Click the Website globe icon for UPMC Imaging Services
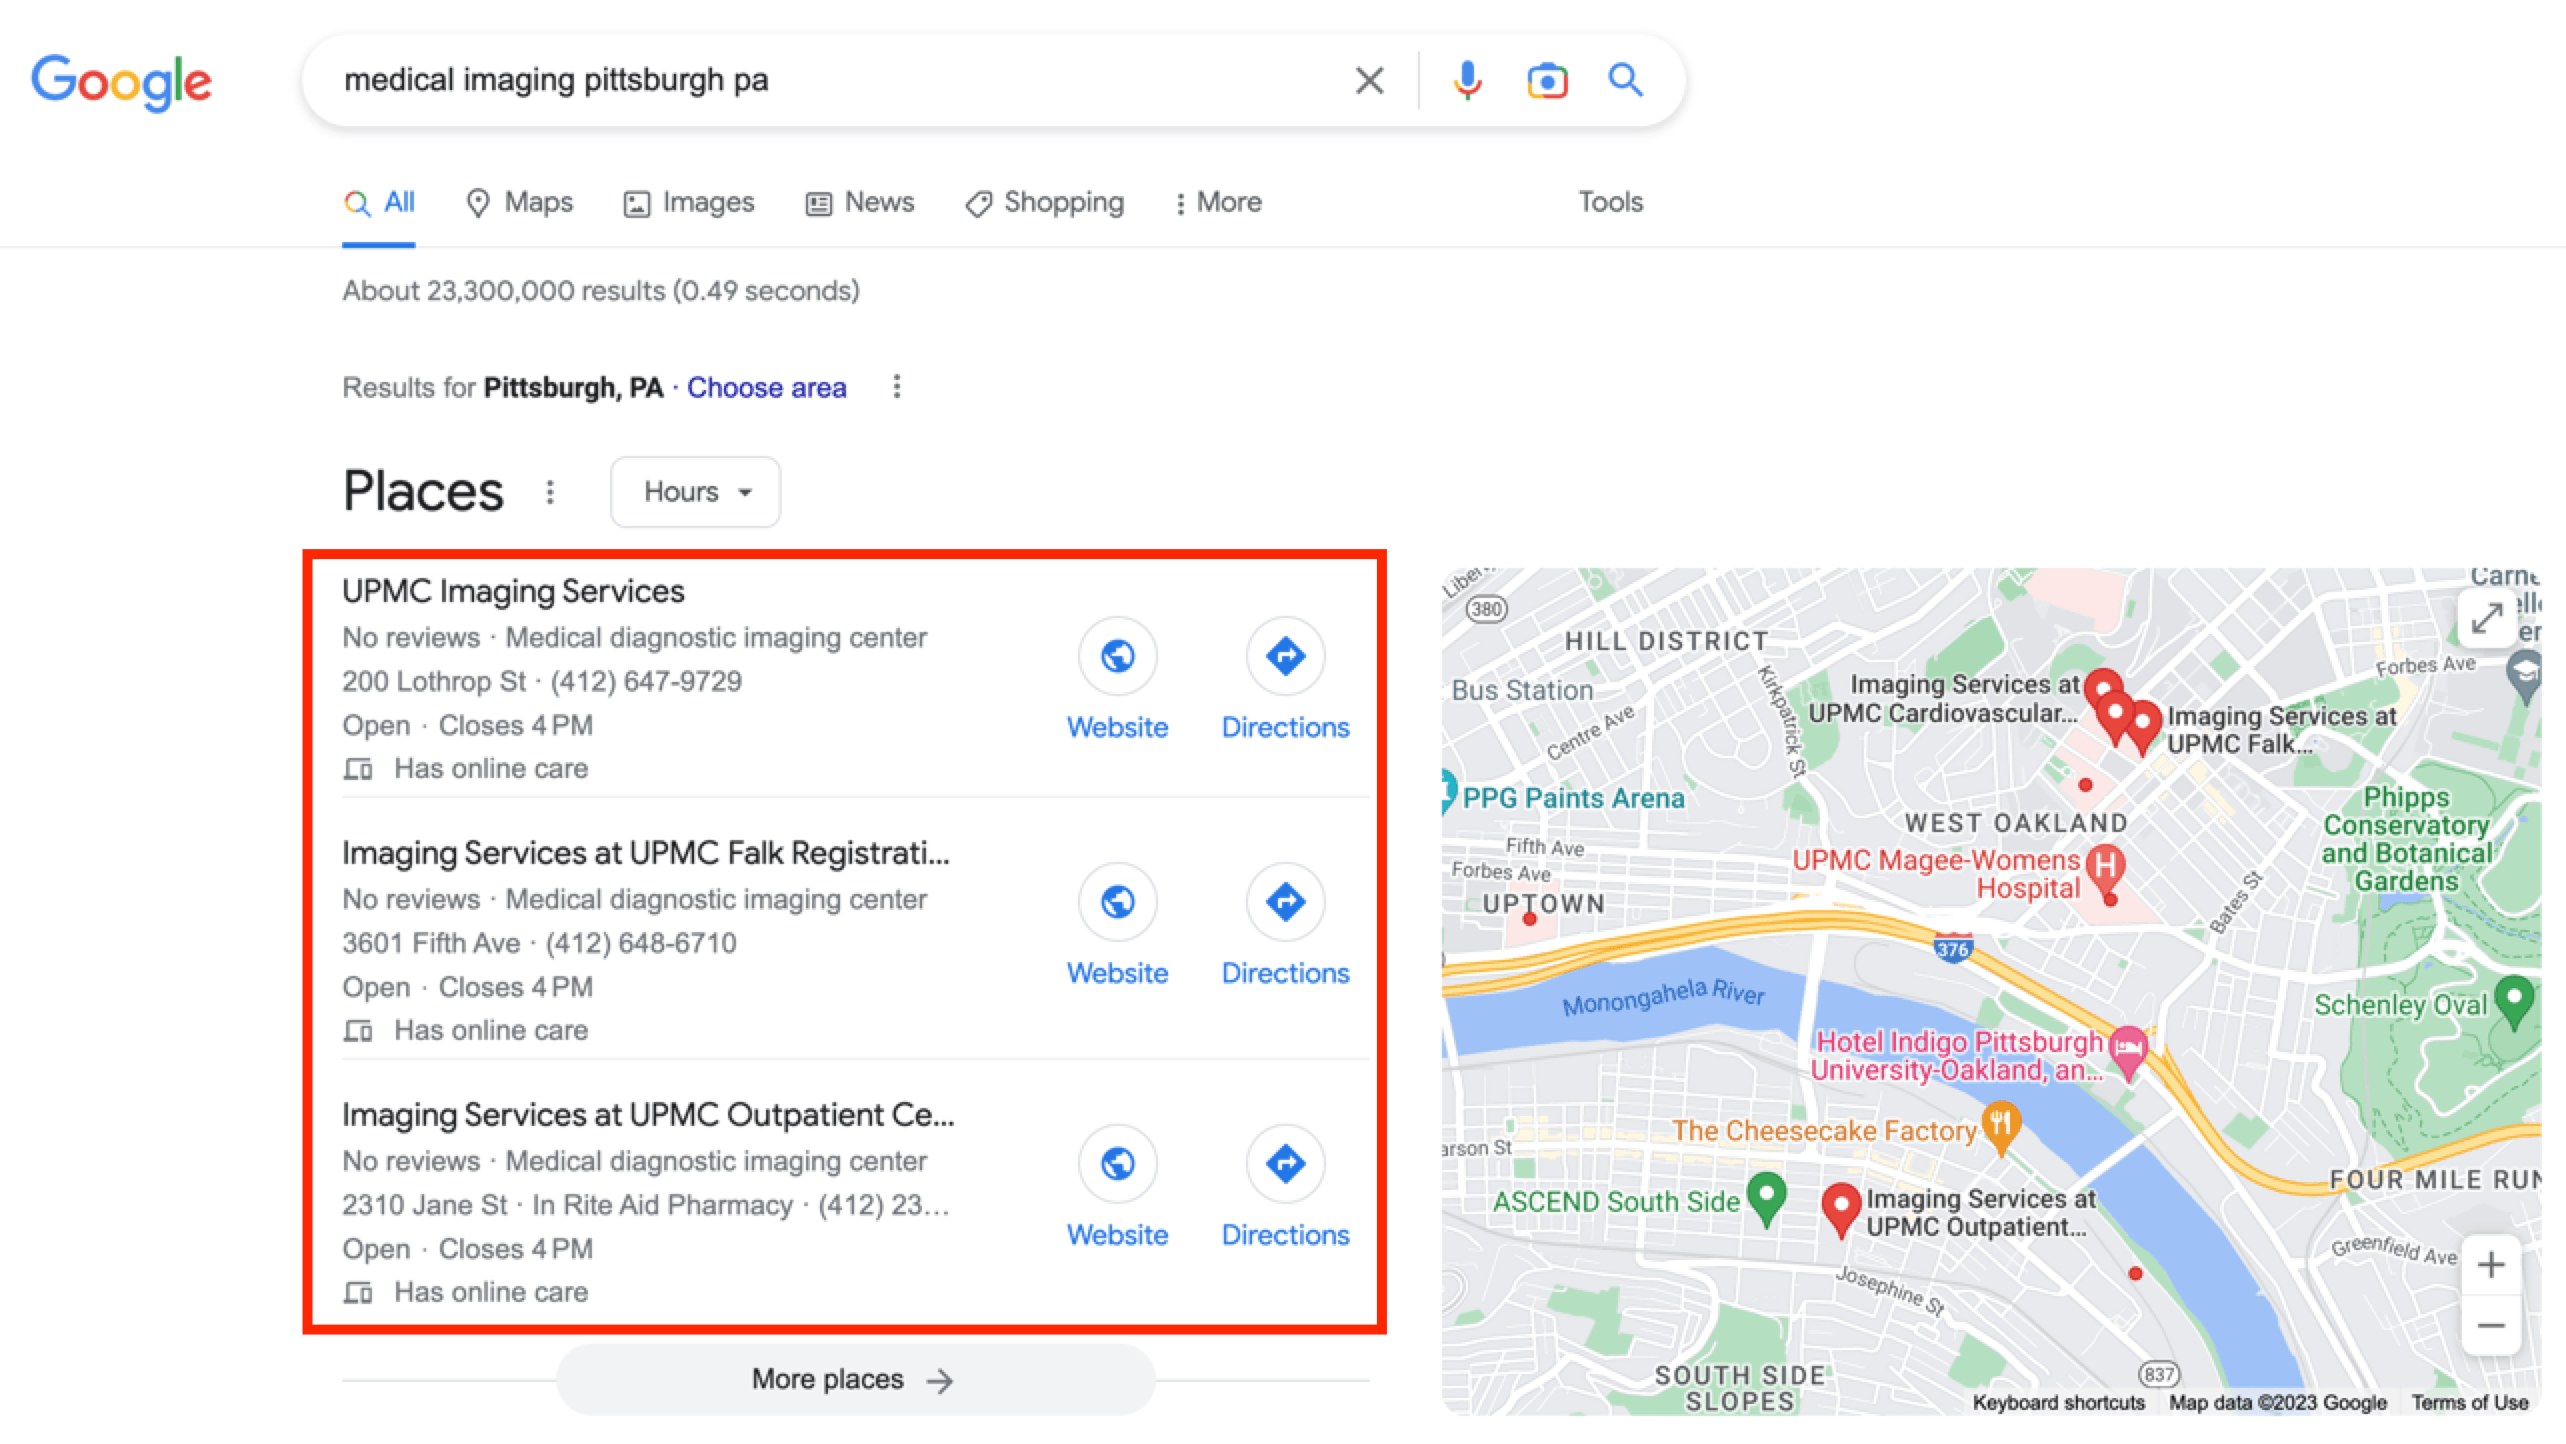Screen dimensions: 2566x1444 point(1116,656)
